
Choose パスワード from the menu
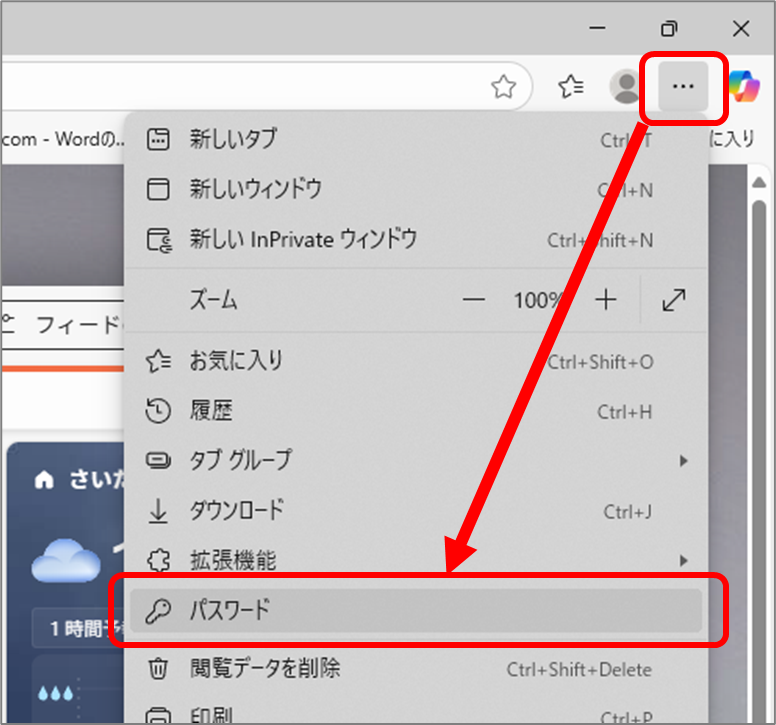point(416,610)
